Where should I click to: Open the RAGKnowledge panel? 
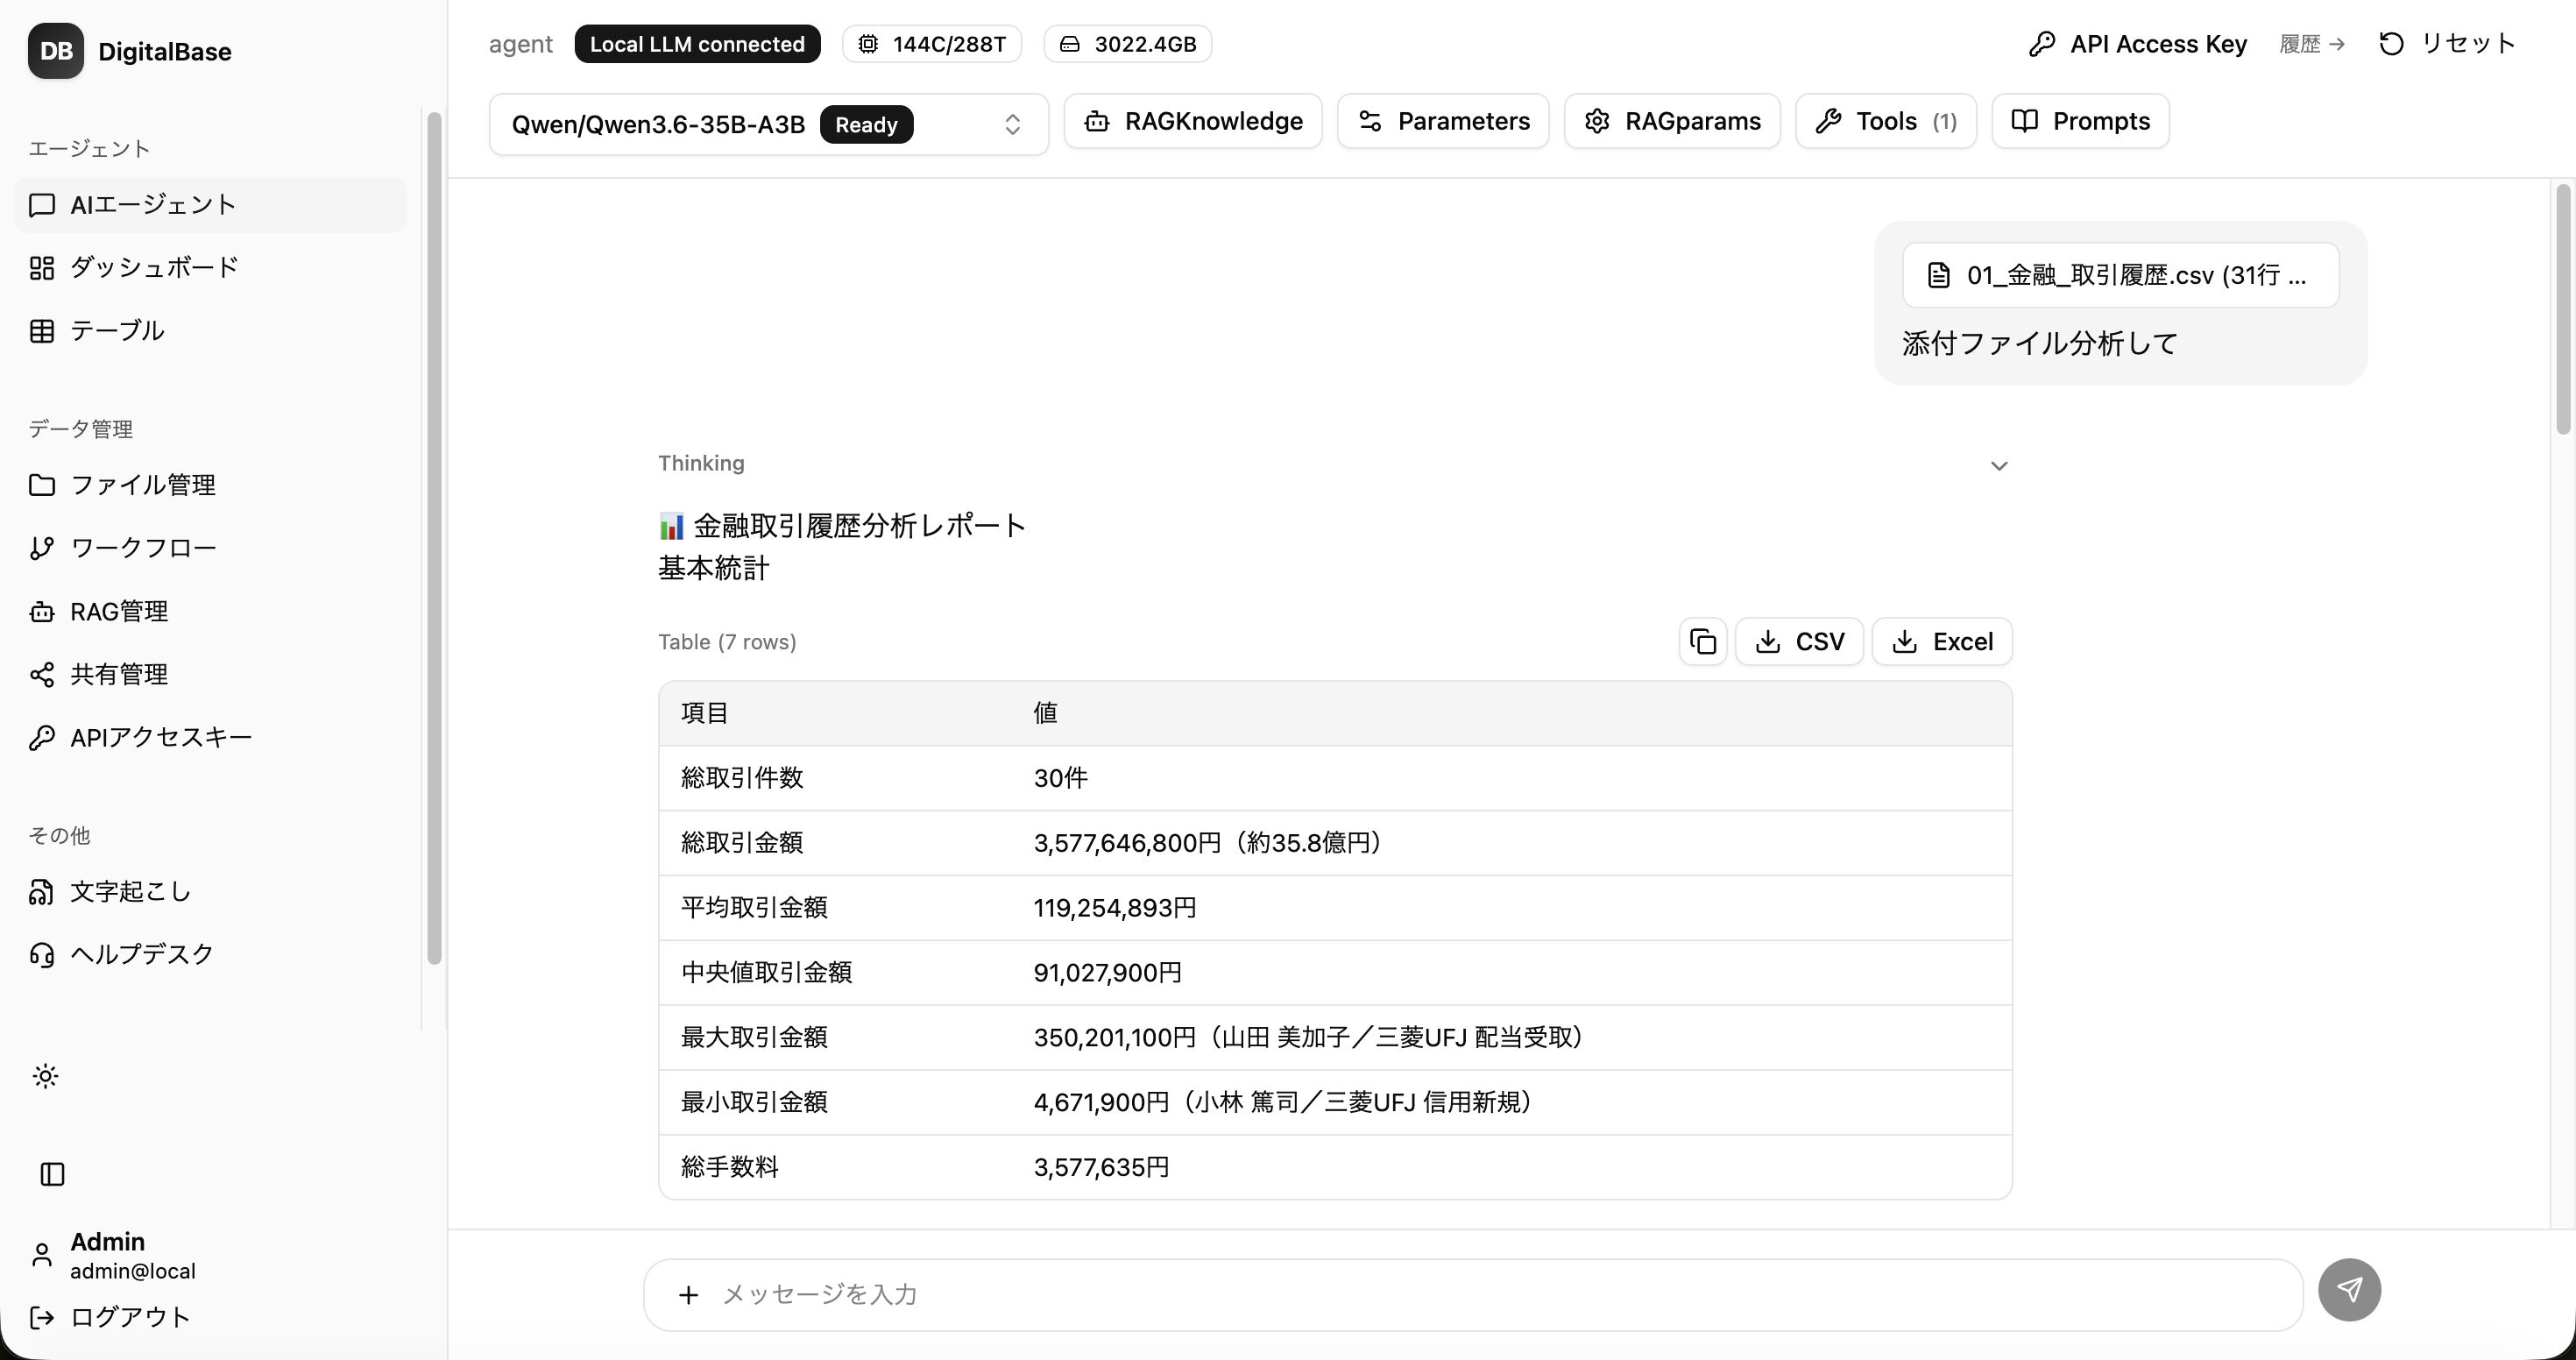[1193, 121]
